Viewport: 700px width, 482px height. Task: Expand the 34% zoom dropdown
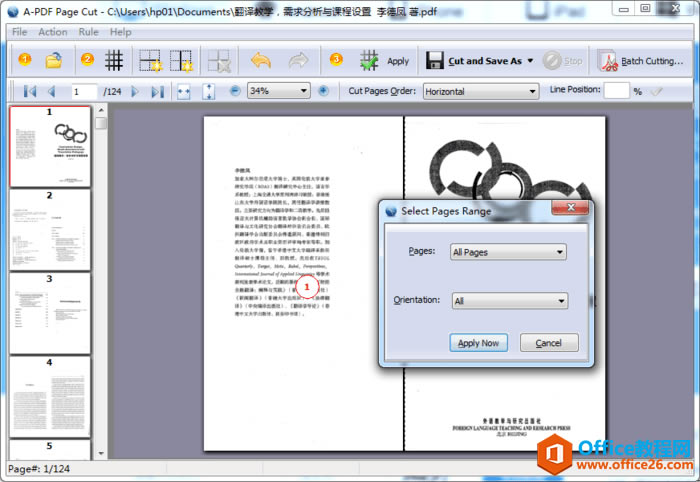point(304,91)
